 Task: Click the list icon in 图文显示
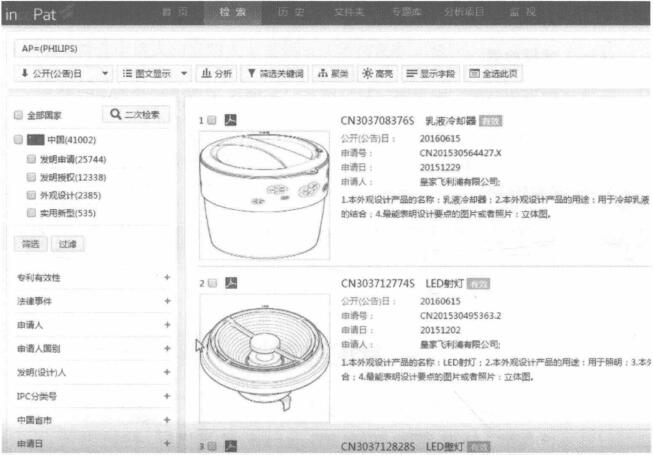pyautogui.click(x=127, y=73)
